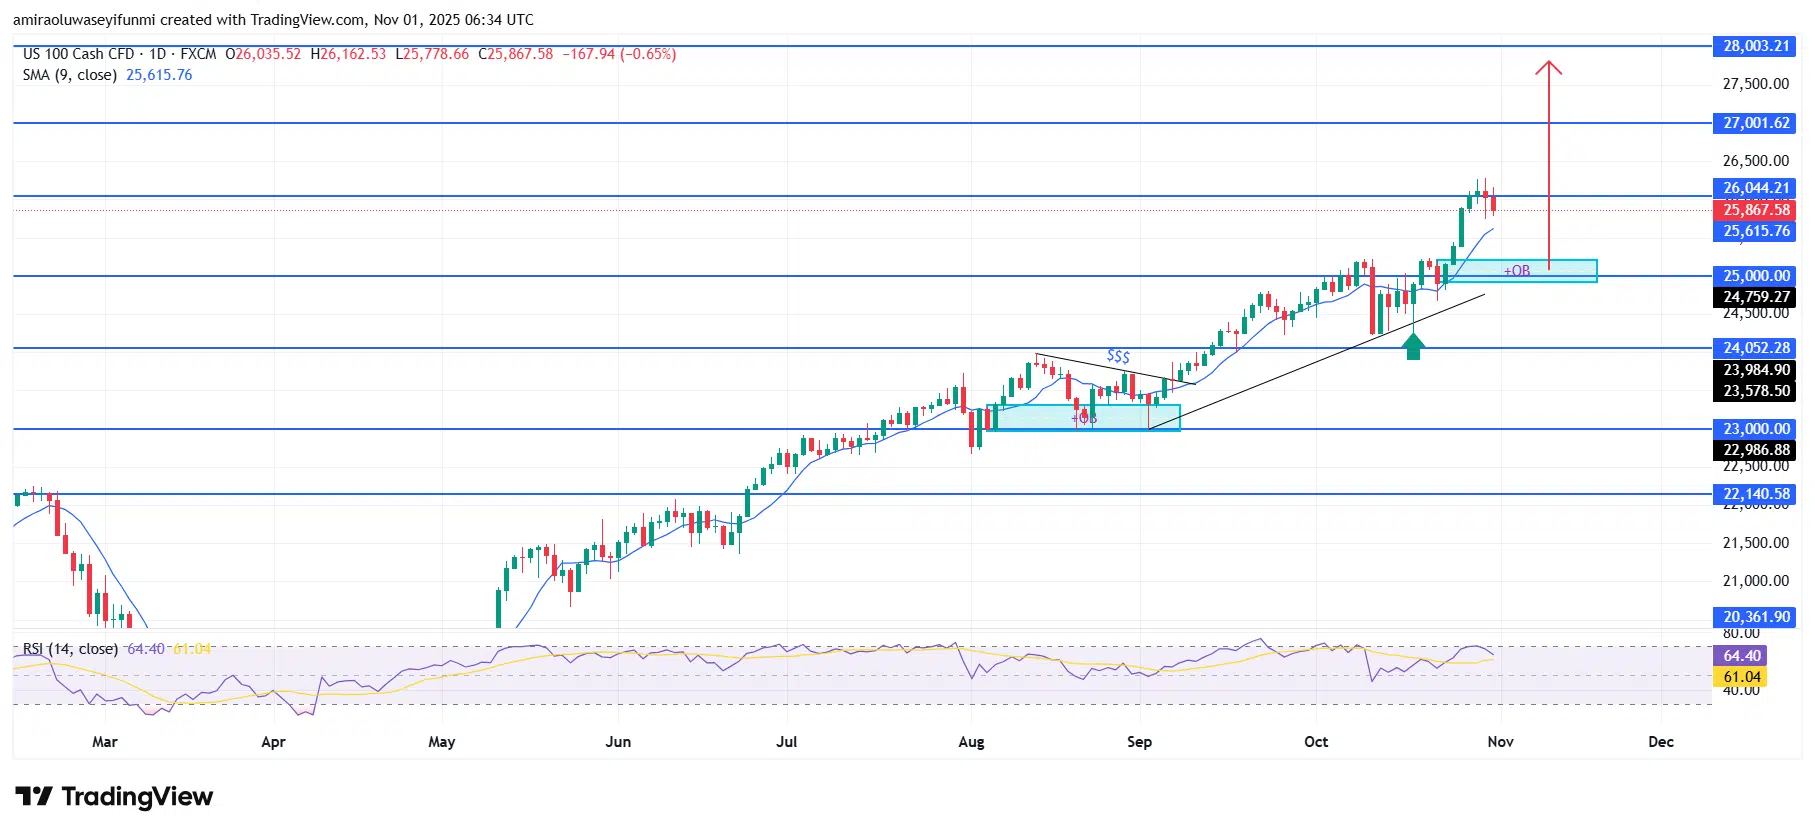Image resolution: width=1815 pixels, height=834 pixels.
Task: Click the Aug label on time axis
Action: tap(971, 742)
